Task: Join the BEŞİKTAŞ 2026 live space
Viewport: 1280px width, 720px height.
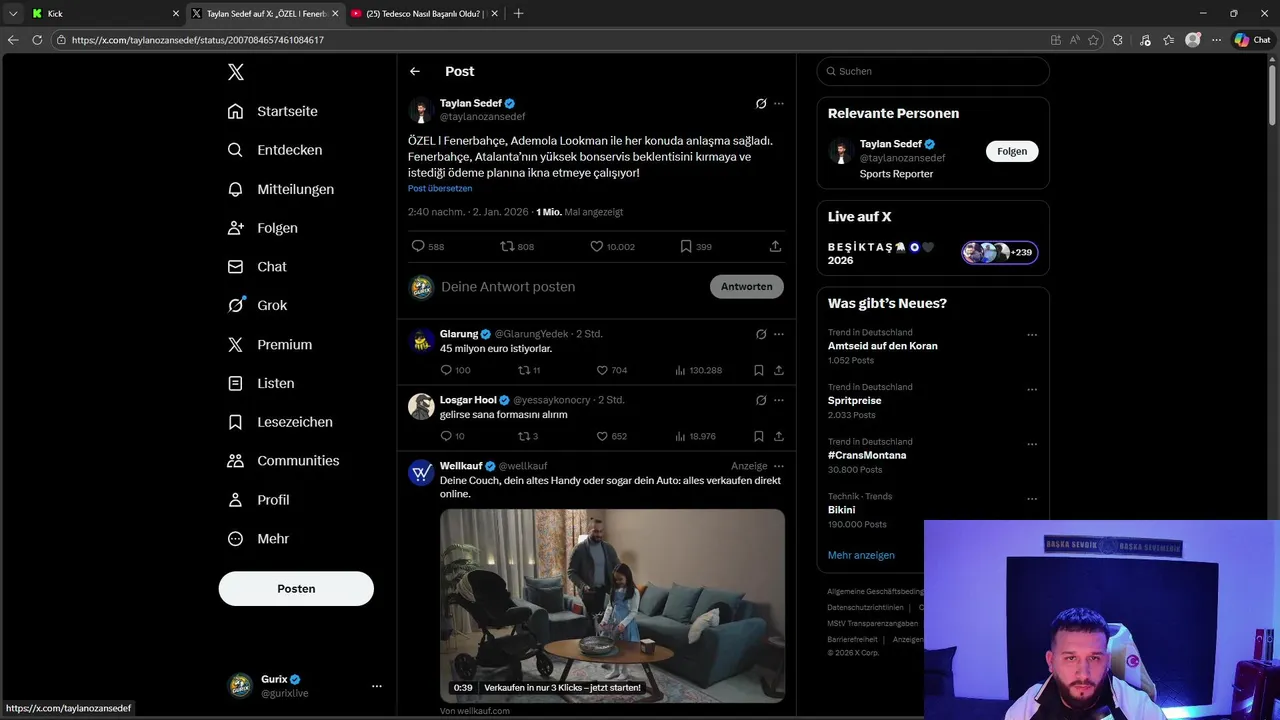Action: (933, 253)
